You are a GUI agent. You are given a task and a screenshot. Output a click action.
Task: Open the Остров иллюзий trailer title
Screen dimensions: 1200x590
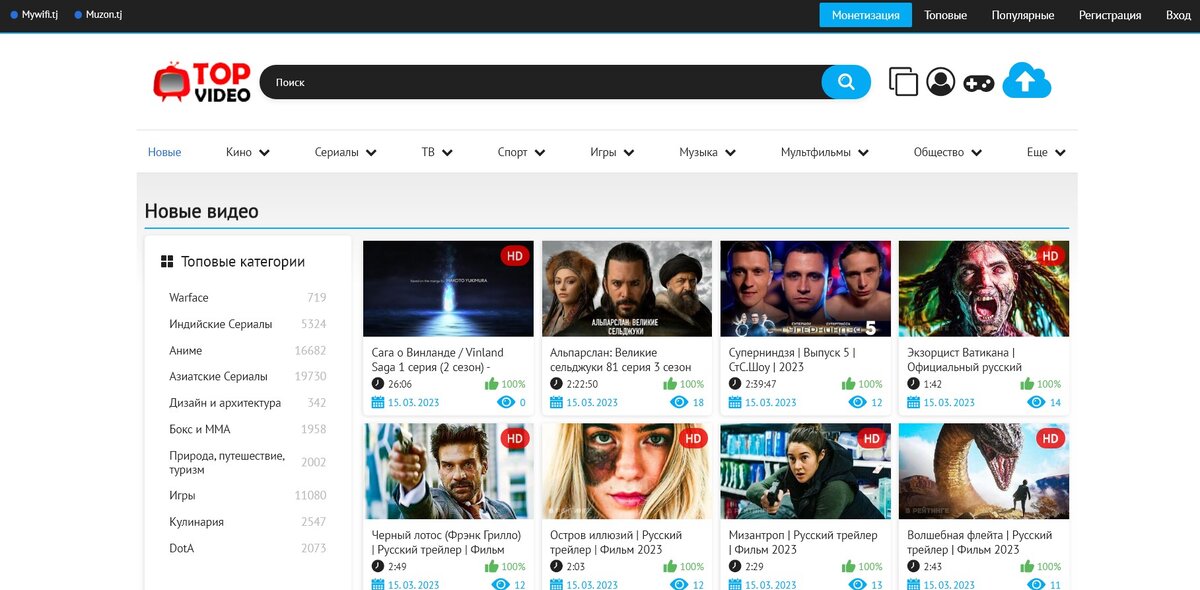click(x=616, y=542)
